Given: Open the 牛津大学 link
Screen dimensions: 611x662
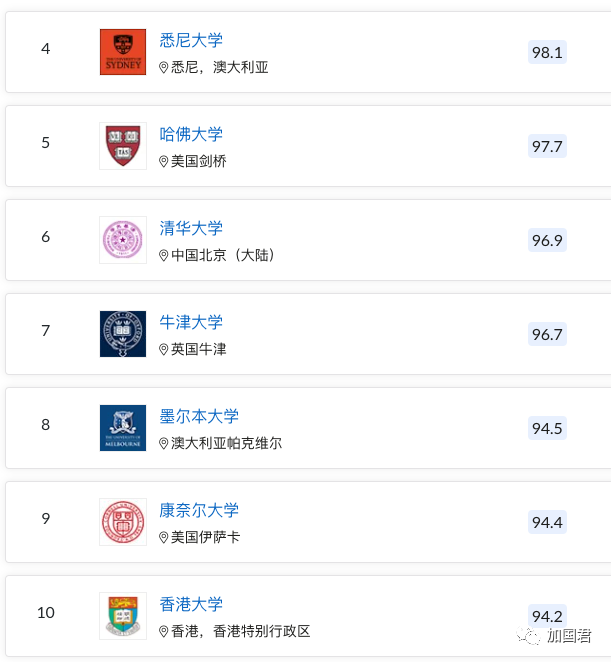Looking at the screenshot, I should [x=191, y=323].
